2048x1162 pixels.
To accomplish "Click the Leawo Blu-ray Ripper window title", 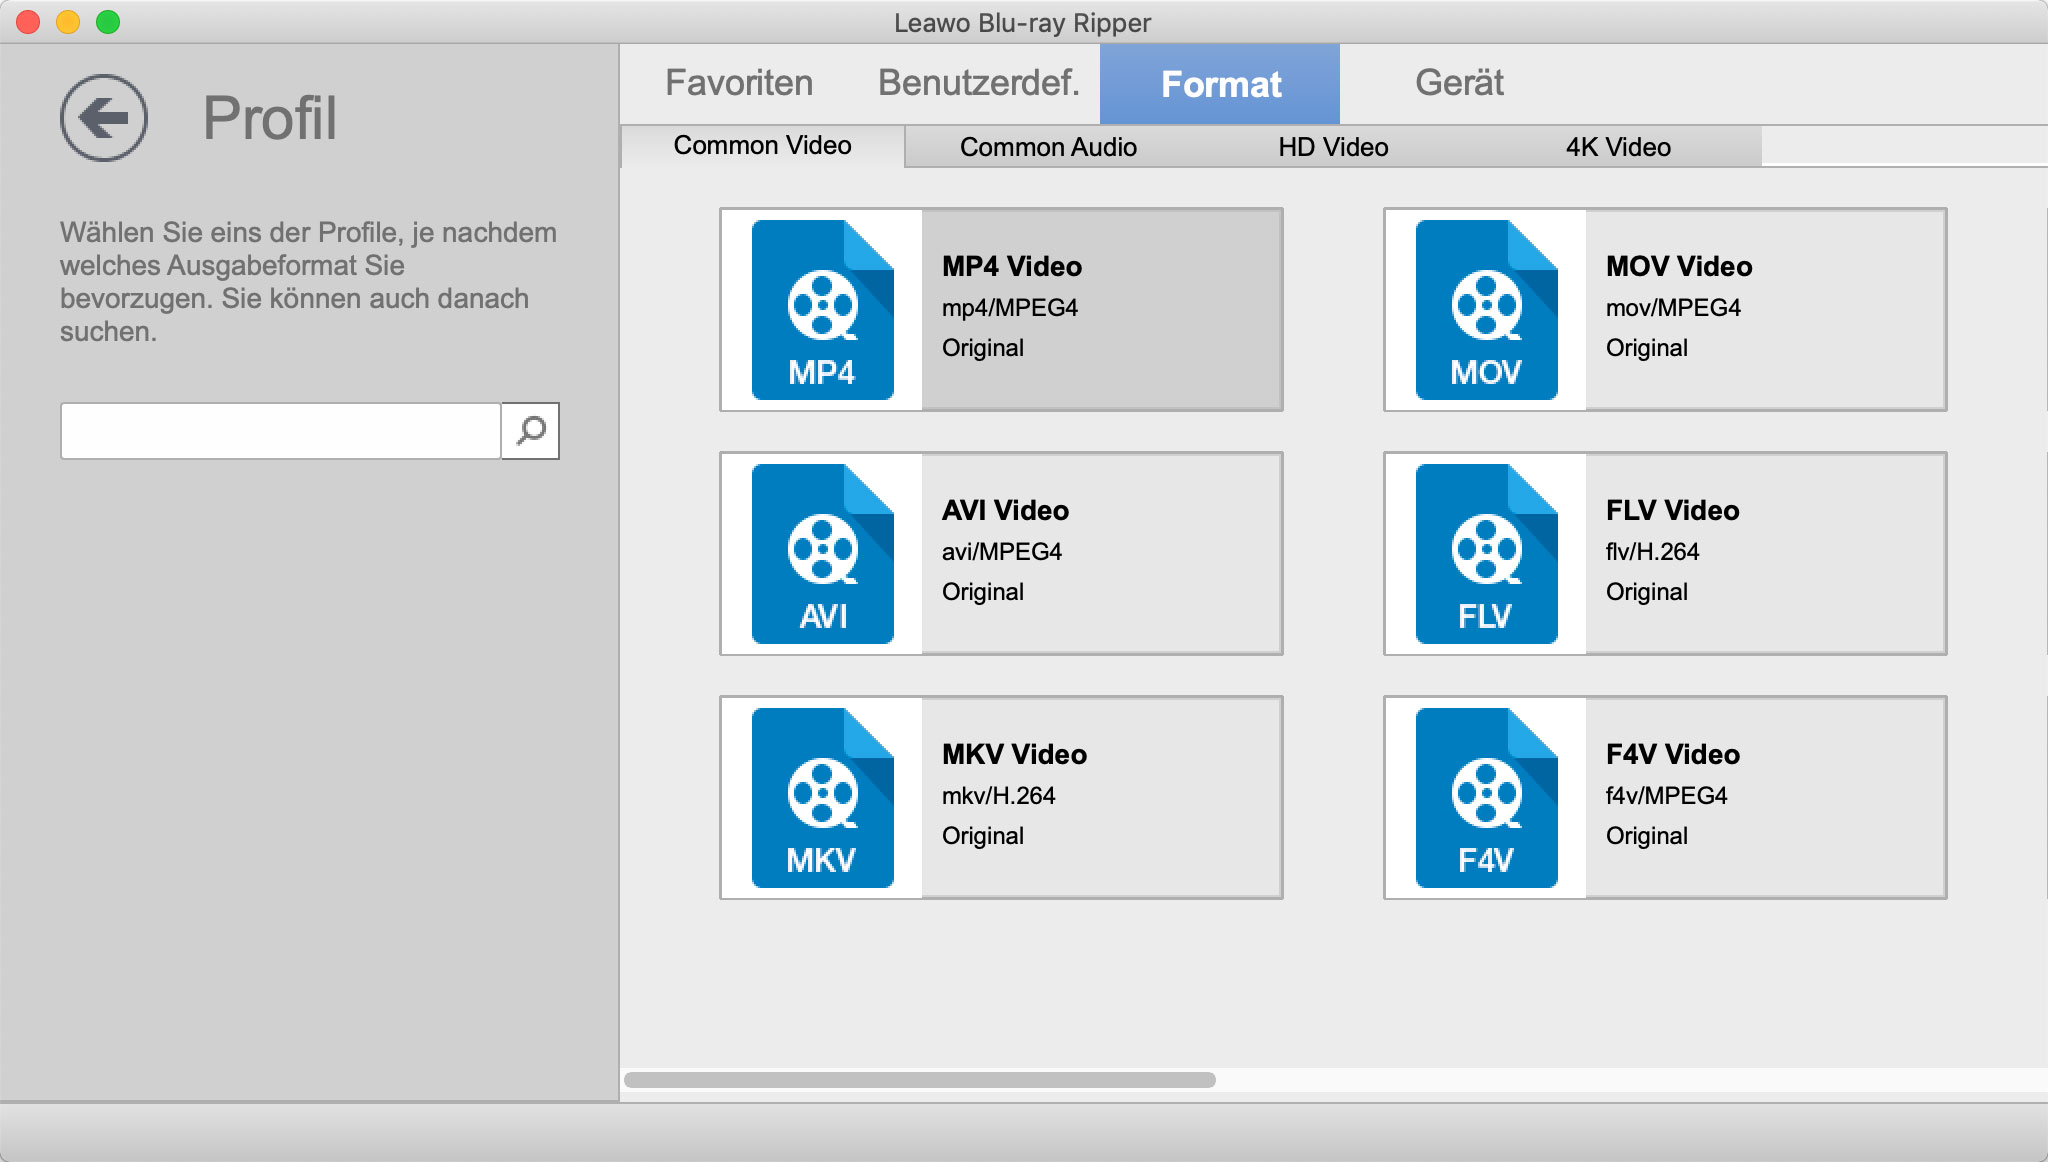I will [x=1022, y=22].
